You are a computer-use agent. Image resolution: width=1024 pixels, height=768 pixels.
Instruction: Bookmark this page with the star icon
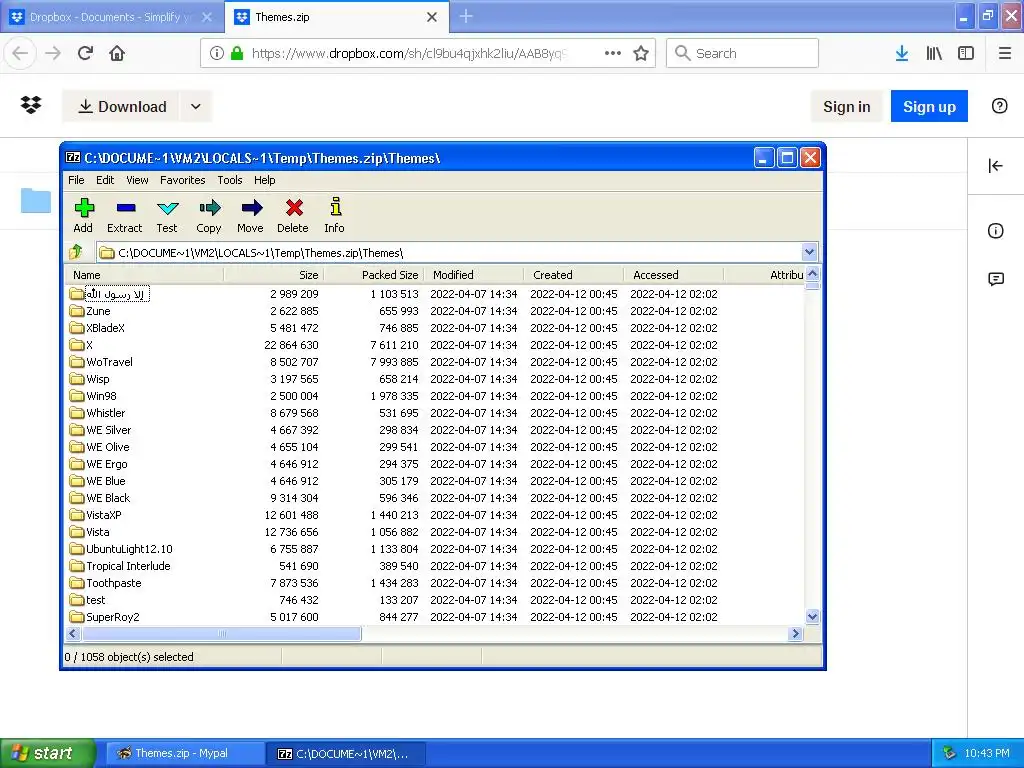[x=641, y=53]
